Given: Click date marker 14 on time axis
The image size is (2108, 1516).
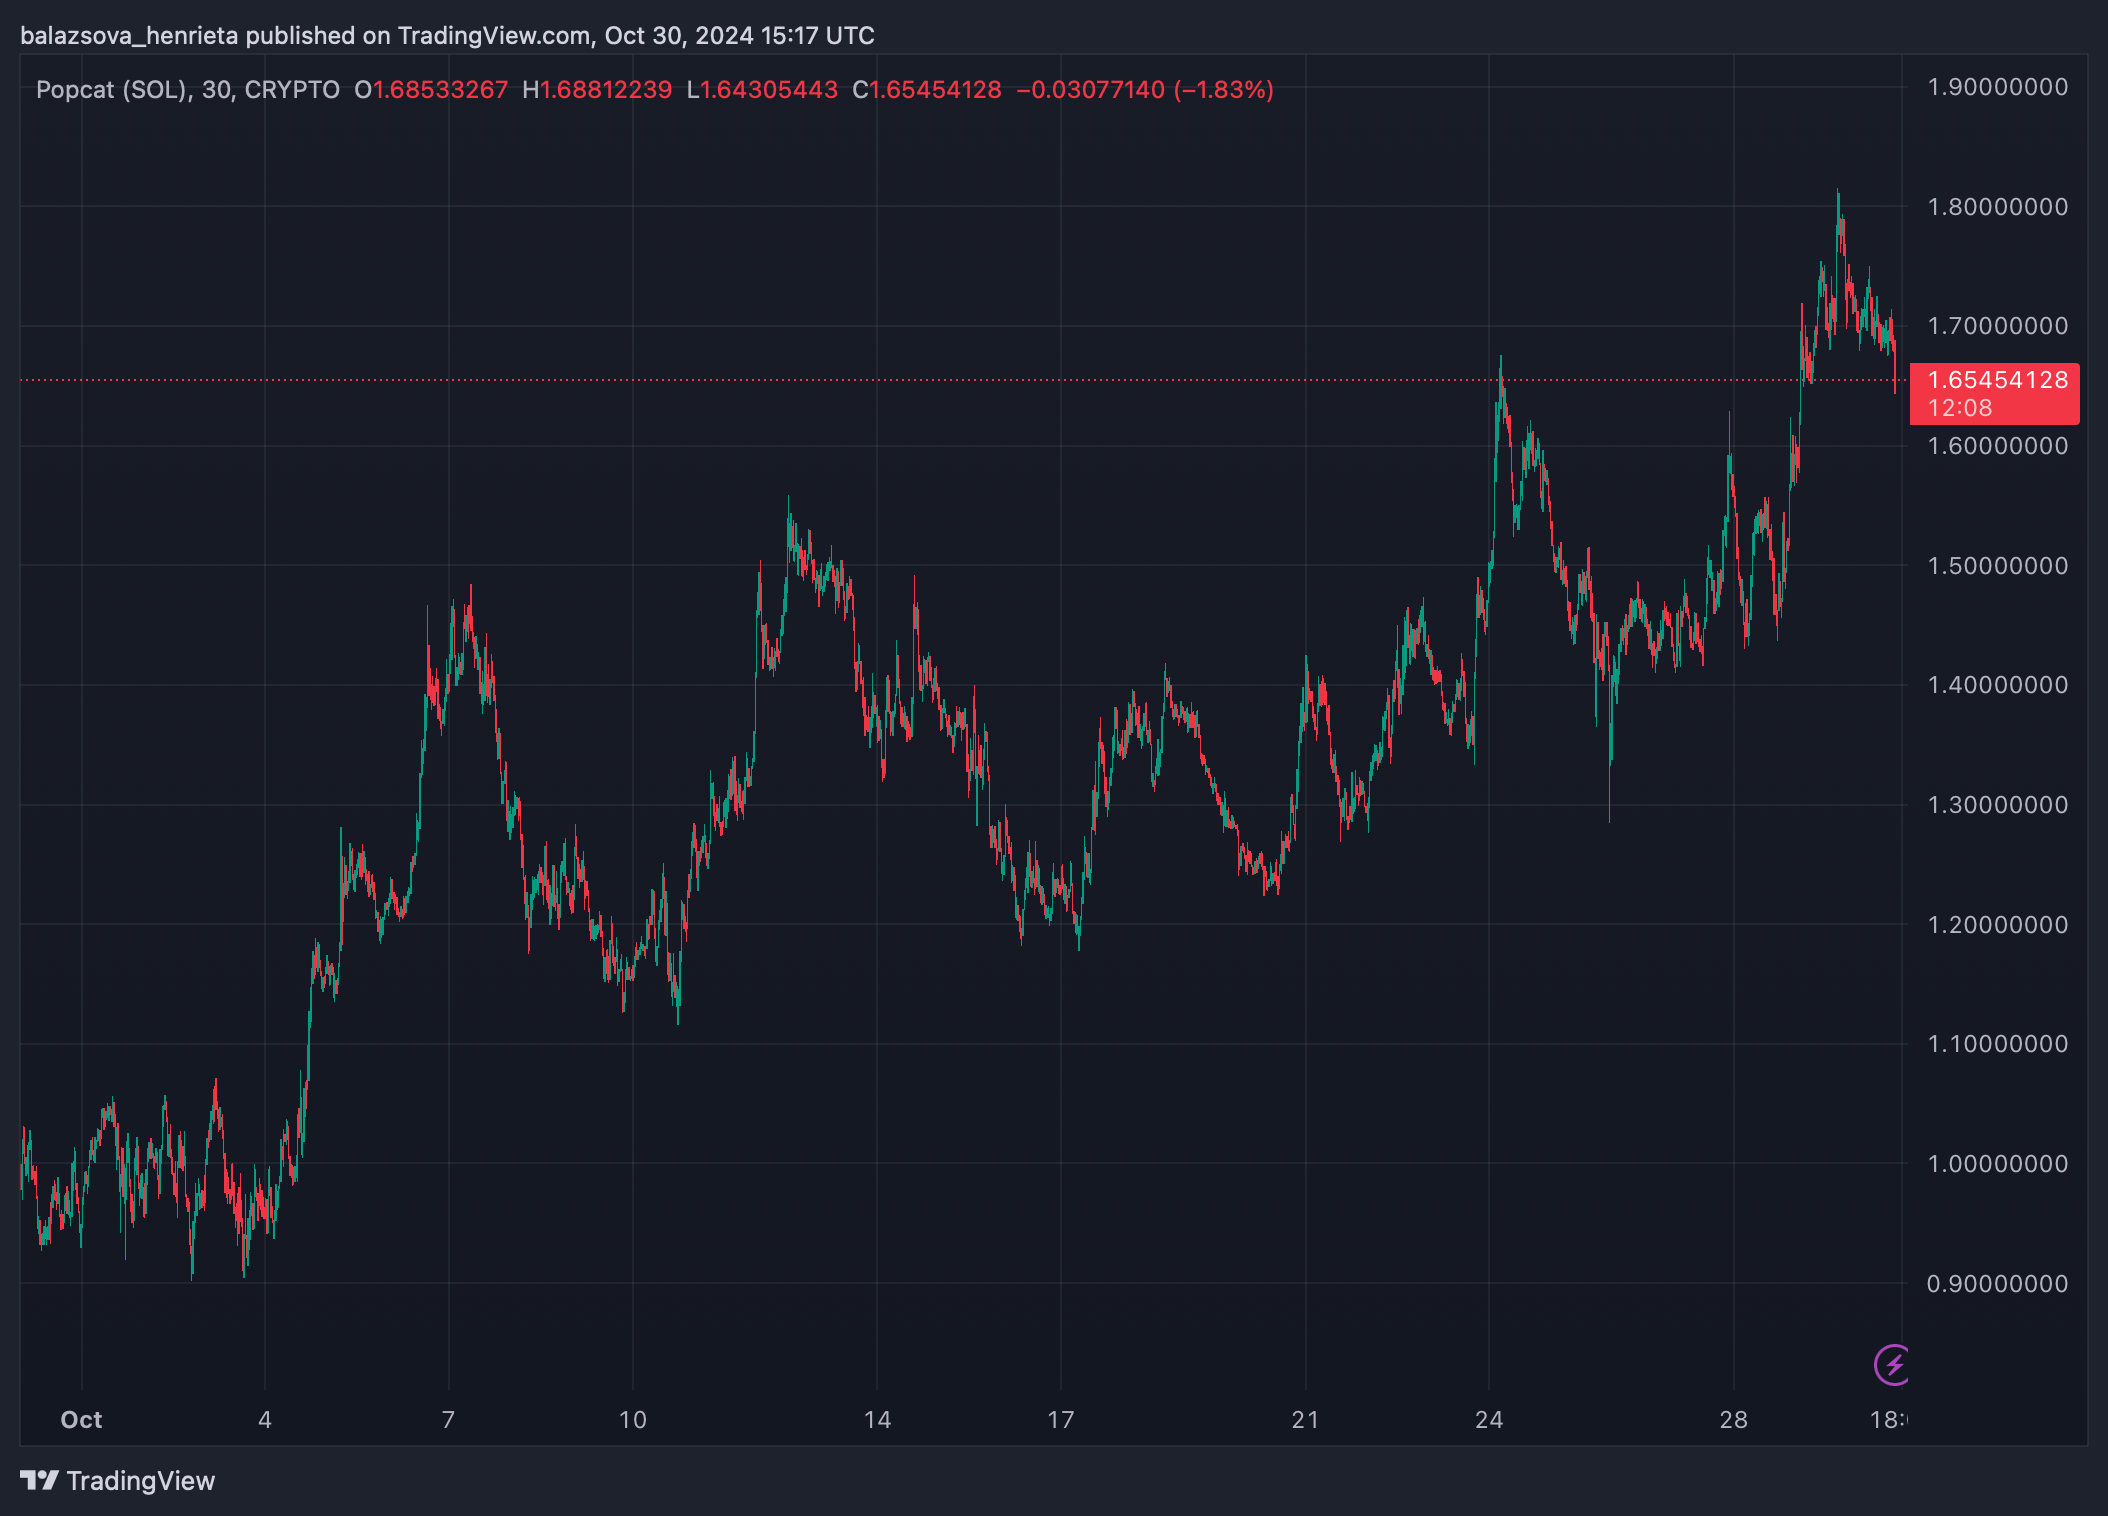Looking at the screenshot, I should pyautogui.click(x=877, y=1420).
